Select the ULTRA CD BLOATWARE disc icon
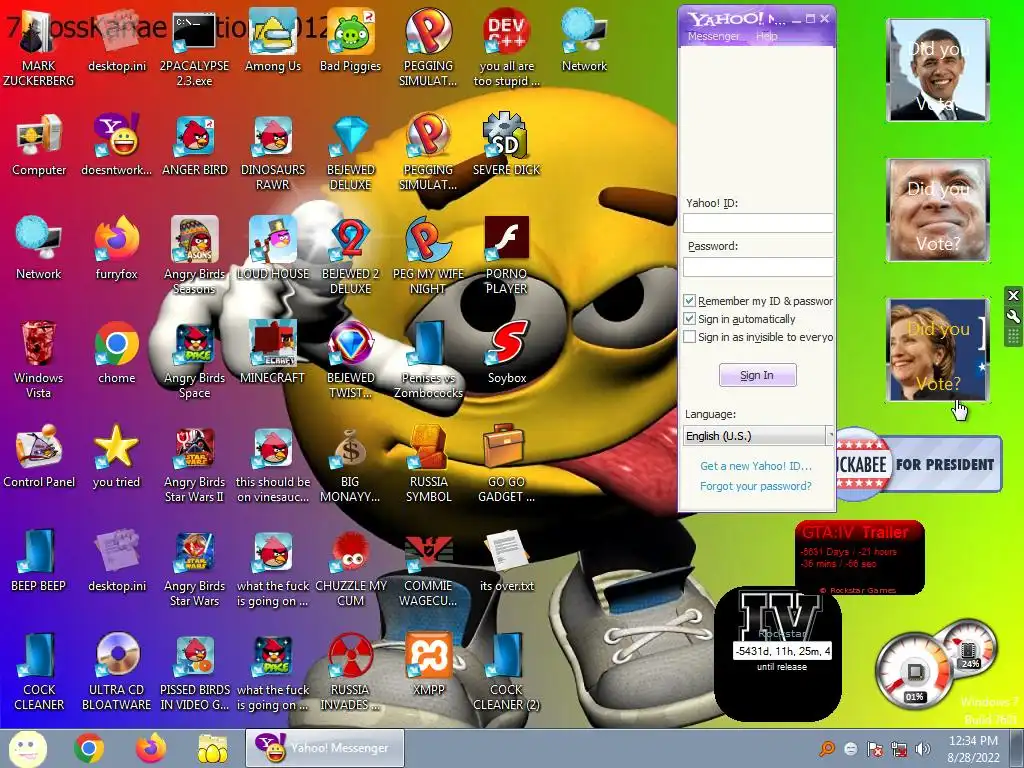1024x768 pixels. tap(117, 672)
